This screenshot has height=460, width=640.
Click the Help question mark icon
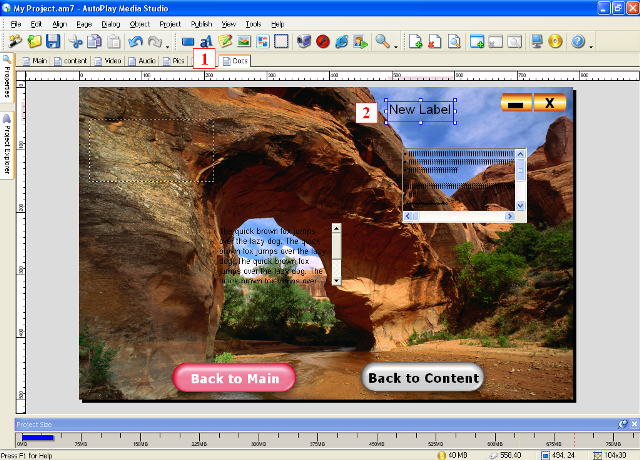[577, 42]
